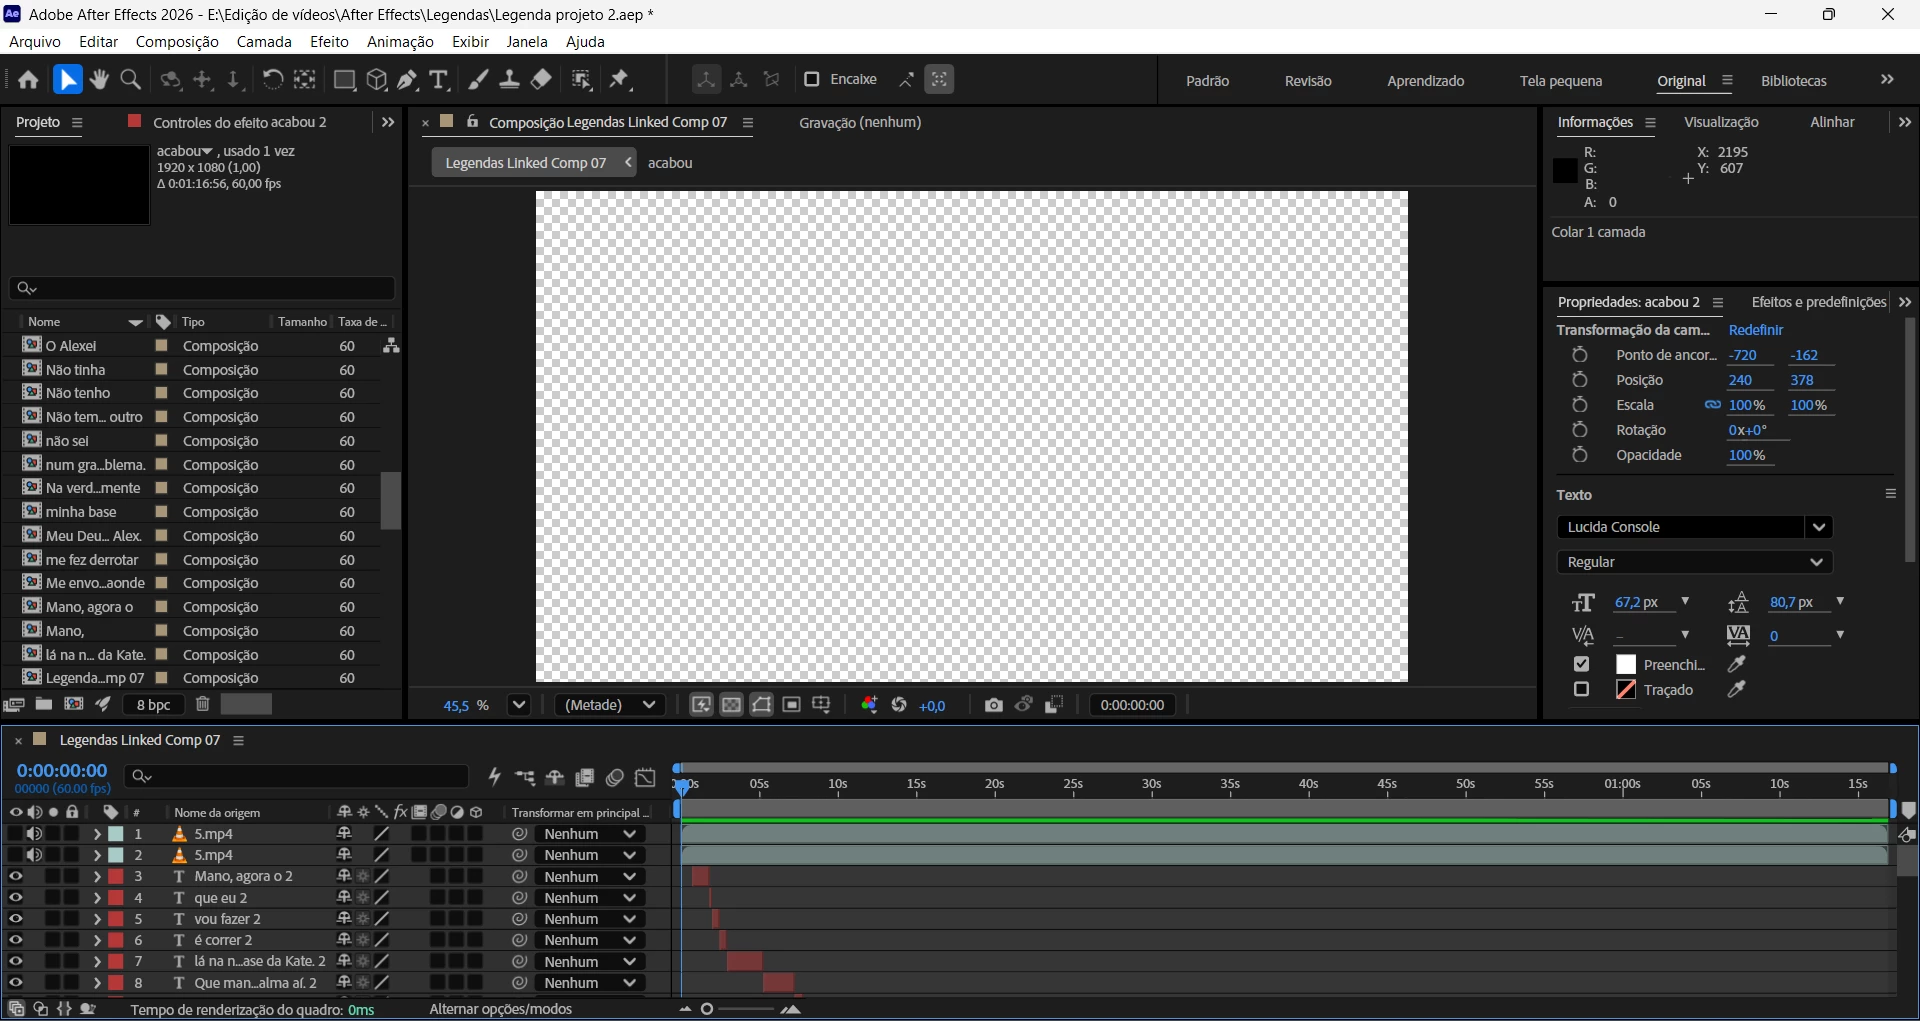Select the Pen tool
The height and width of the screenshot is (1021, 1920).
tap(408, 80)
